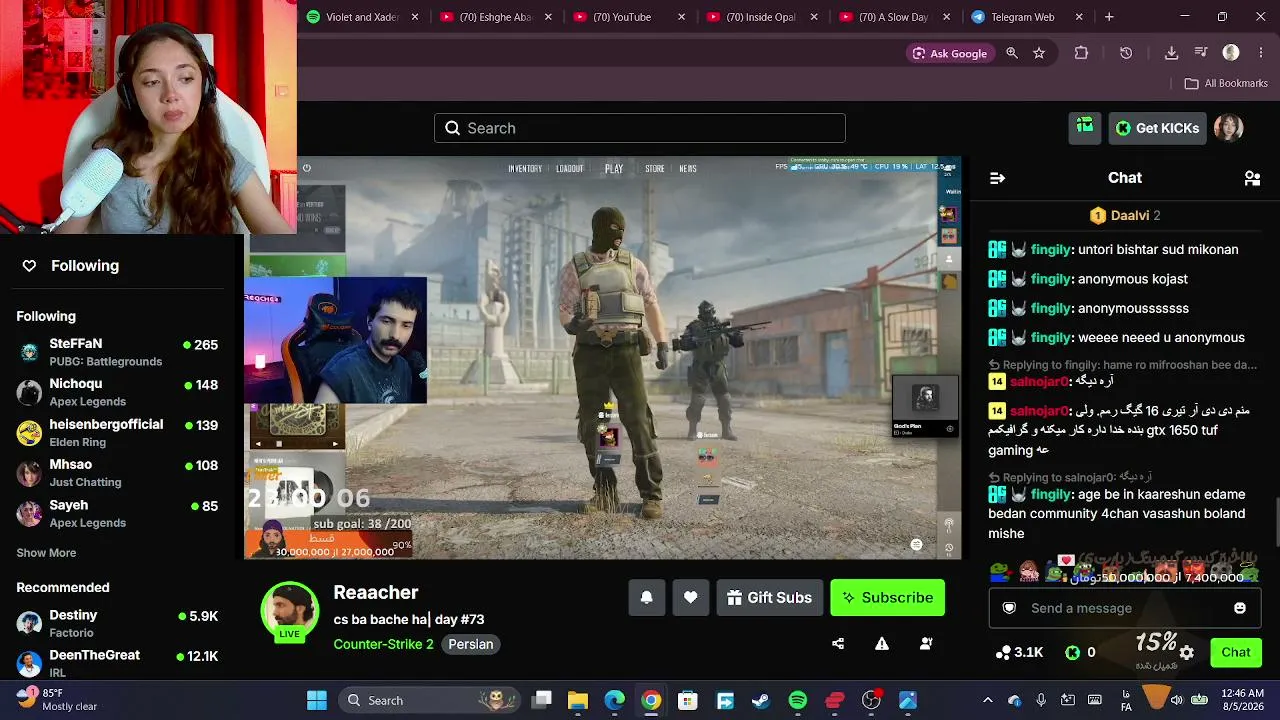
Task: Bookmark this page with the star
Action: point(1039,53)
